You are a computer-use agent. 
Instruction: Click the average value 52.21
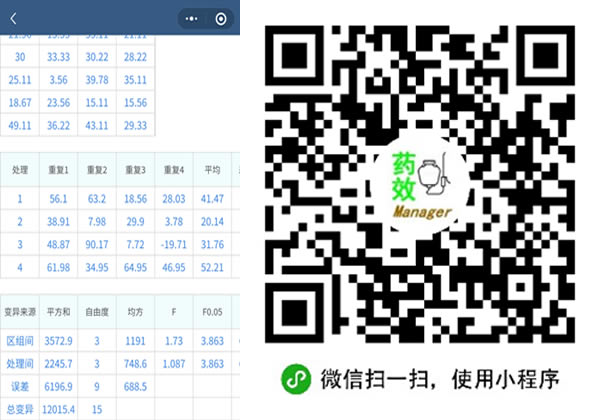click(212, 267)
